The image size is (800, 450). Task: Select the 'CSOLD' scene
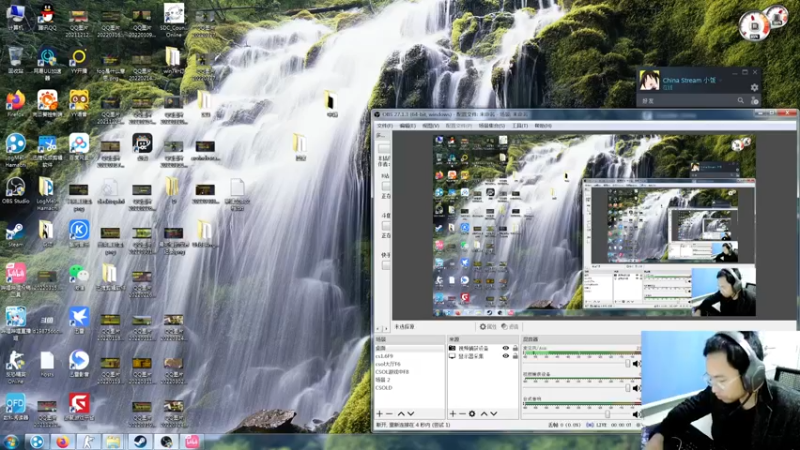409,388
